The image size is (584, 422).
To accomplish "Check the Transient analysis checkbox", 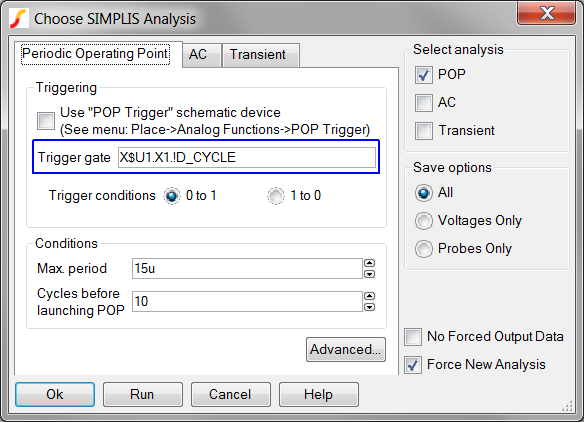I will 424,131.
